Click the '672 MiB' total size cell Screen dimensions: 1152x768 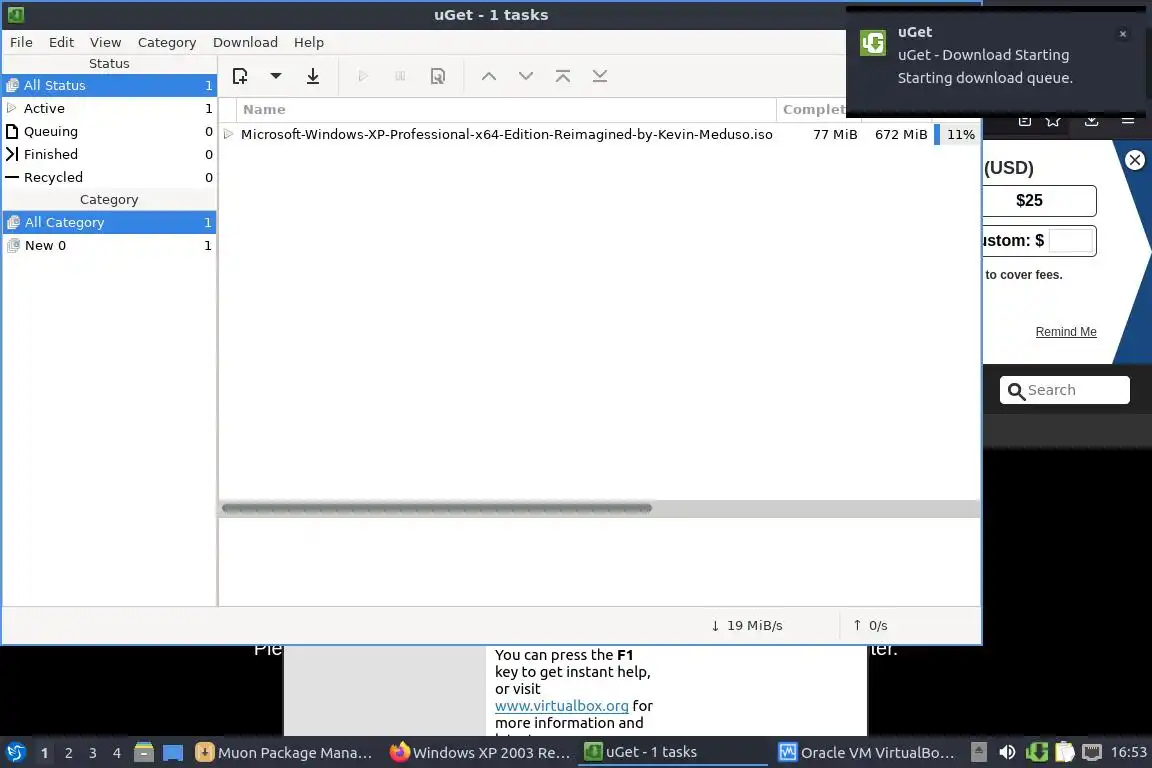(x=901, y=134)
